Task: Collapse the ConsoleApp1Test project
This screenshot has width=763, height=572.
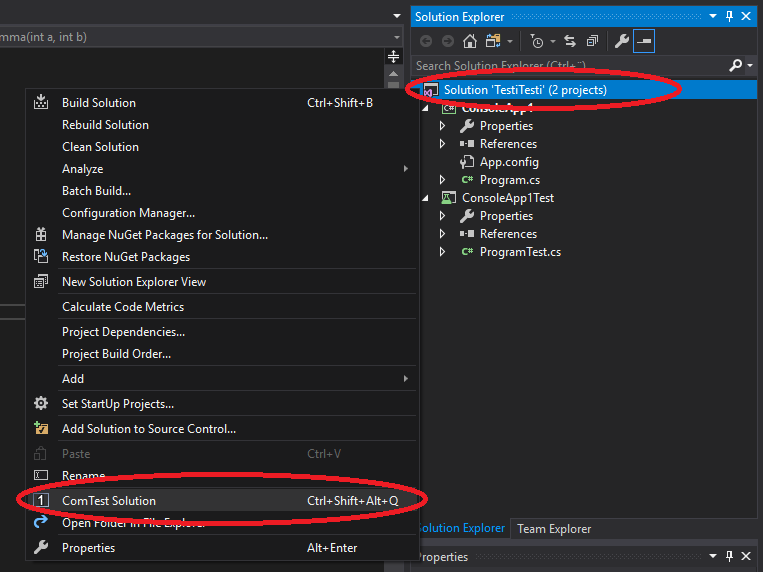Action: click(x=425, y=198)
